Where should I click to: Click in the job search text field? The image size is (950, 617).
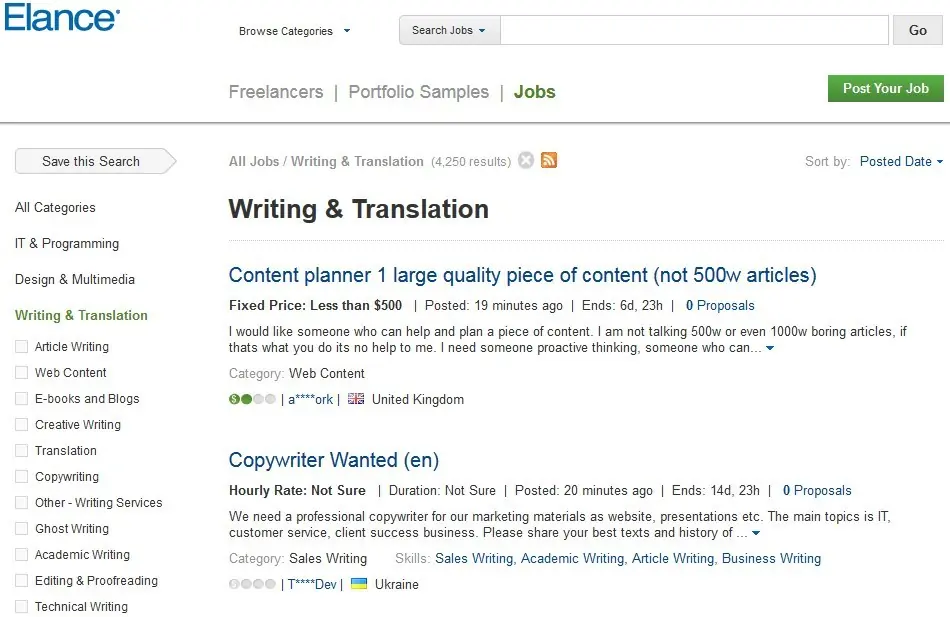coord(694,30)
